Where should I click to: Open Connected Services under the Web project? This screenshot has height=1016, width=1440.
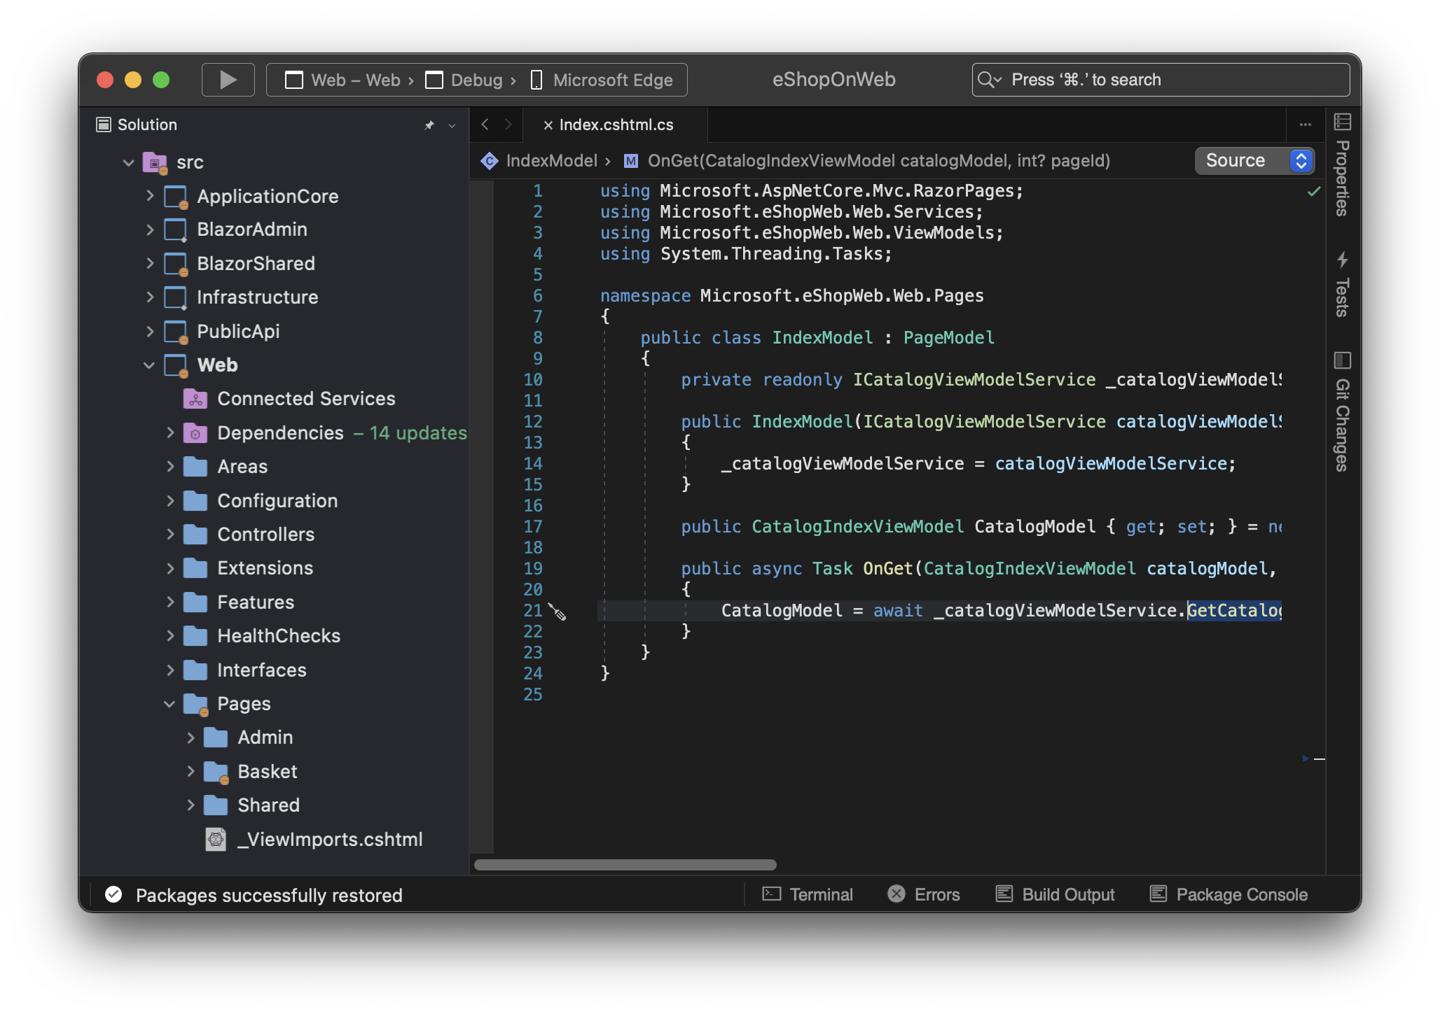pyautogui.click(x=305, y=398)
